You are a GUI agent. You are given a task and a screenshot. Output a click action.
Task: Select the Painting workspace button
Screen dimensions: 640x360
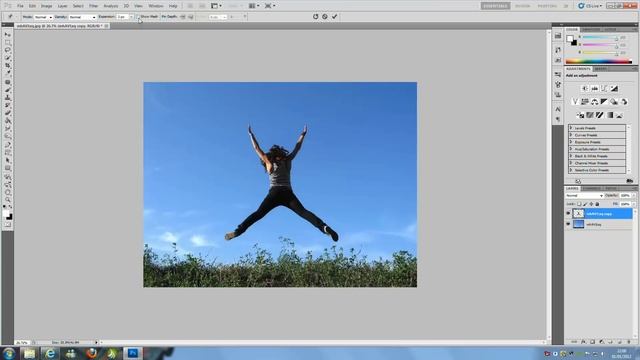547,6
